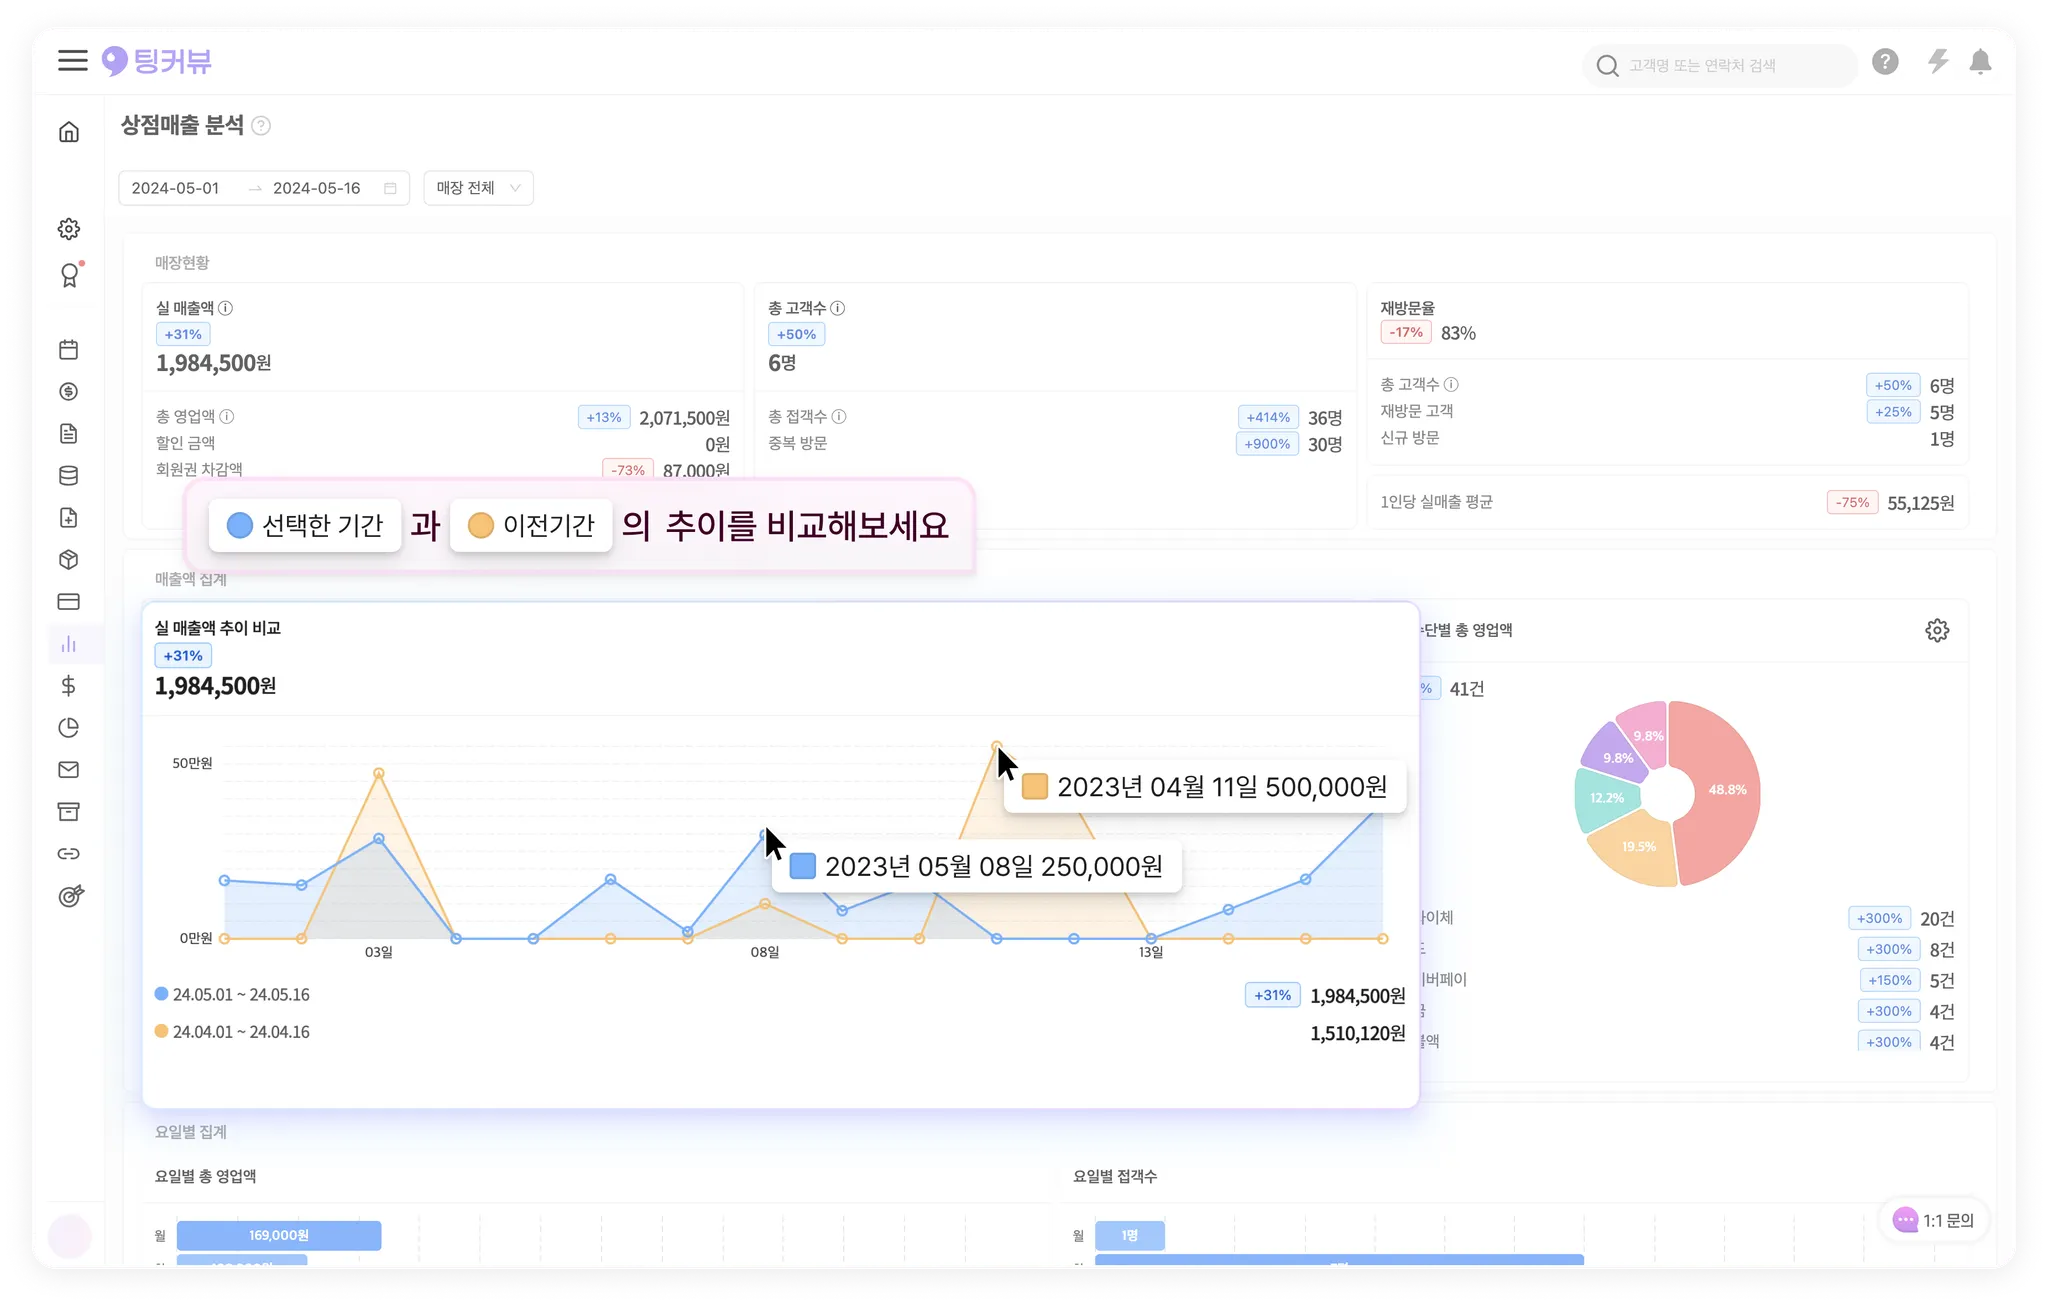This screenshot has width=2048, height=1305.
Task: Open the bar chart statistics sidebar item
Action: [69, 644]
